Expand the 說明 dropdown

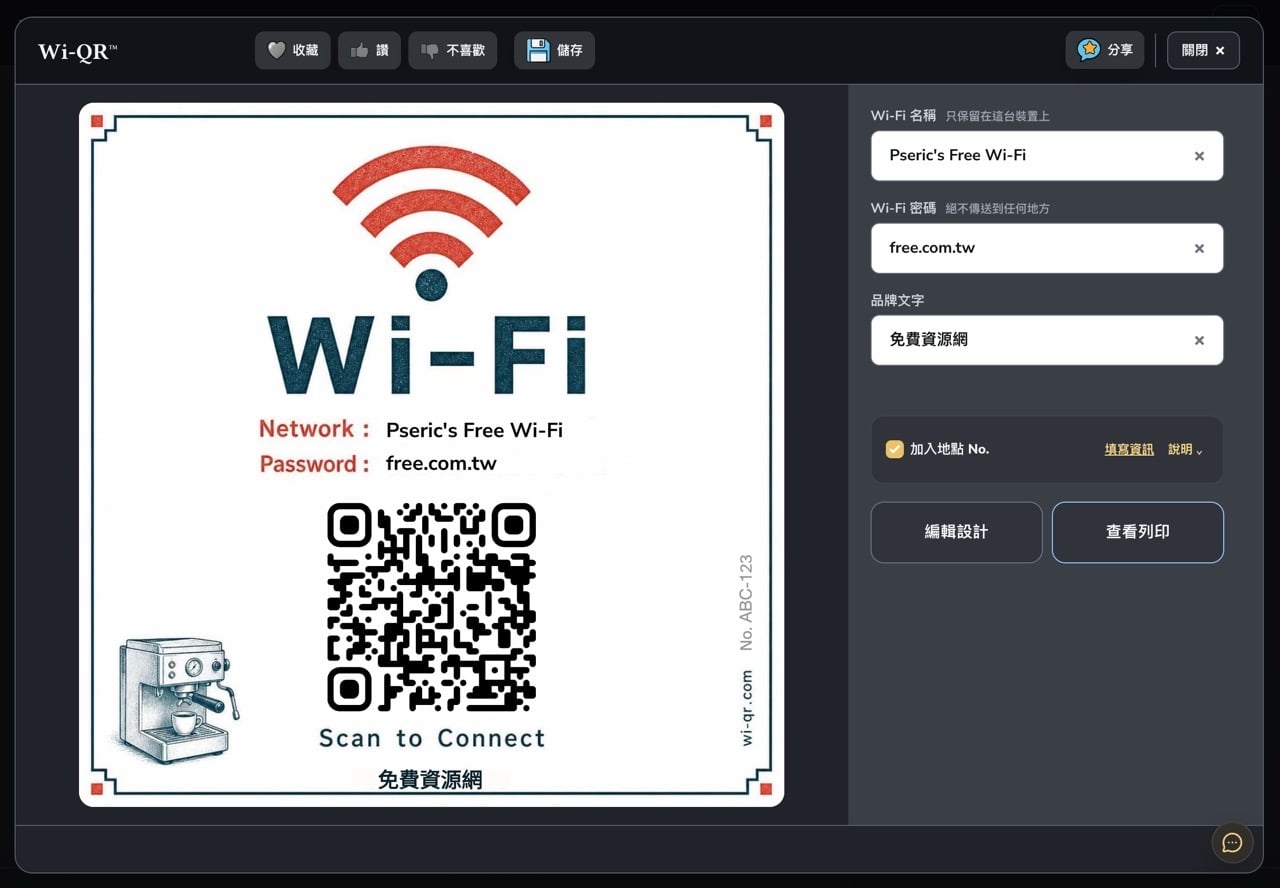tap(1185, 449)
